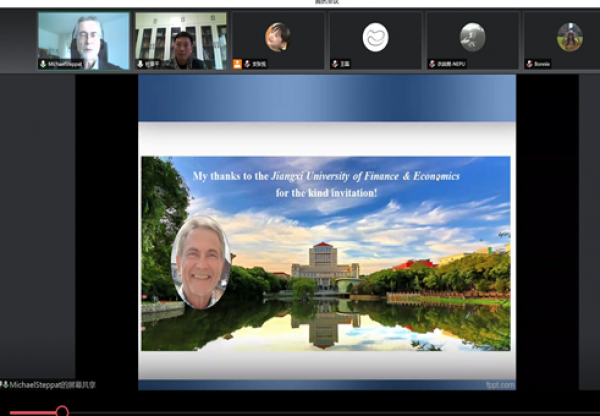Click the muted microphone icon on the NEPU tile
600x416 pixels.
432,64
